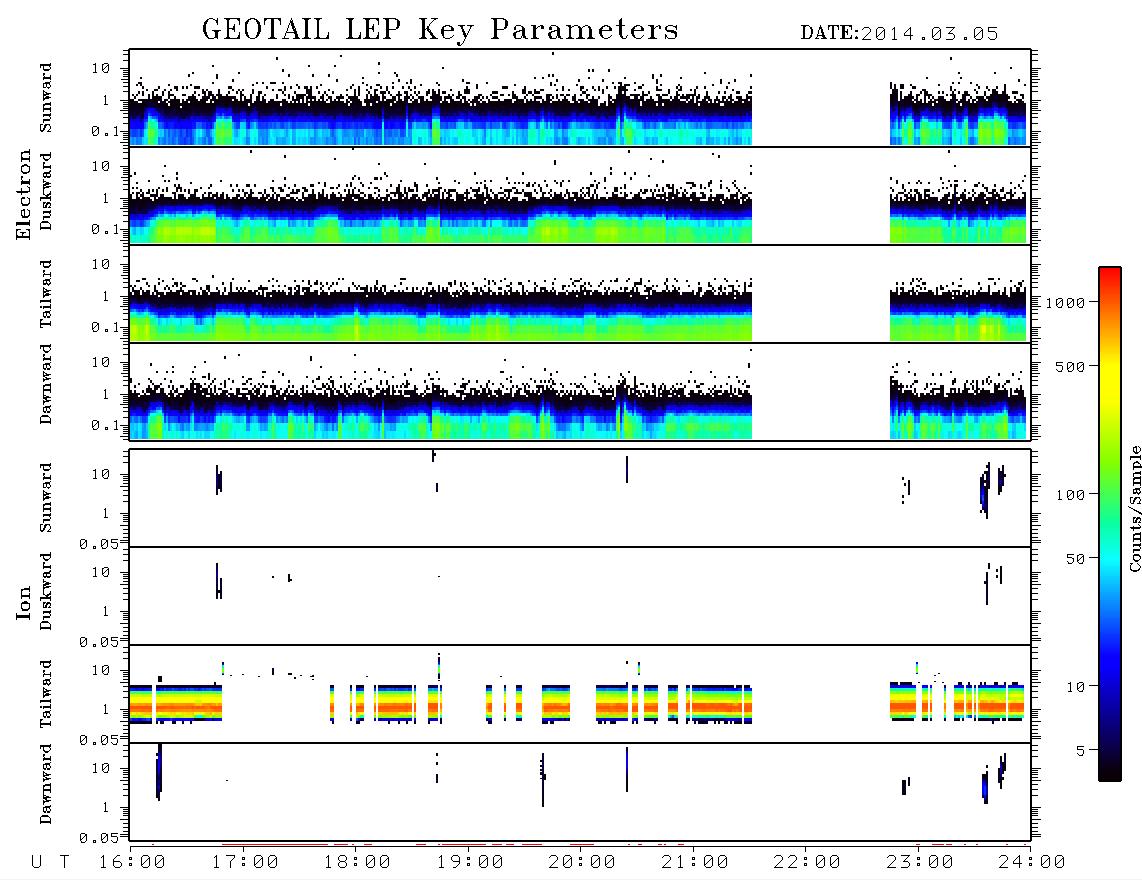Click the "Counts/Sample" colorbar label
The image size is (1142, 880).
(x=1134, y=508)
